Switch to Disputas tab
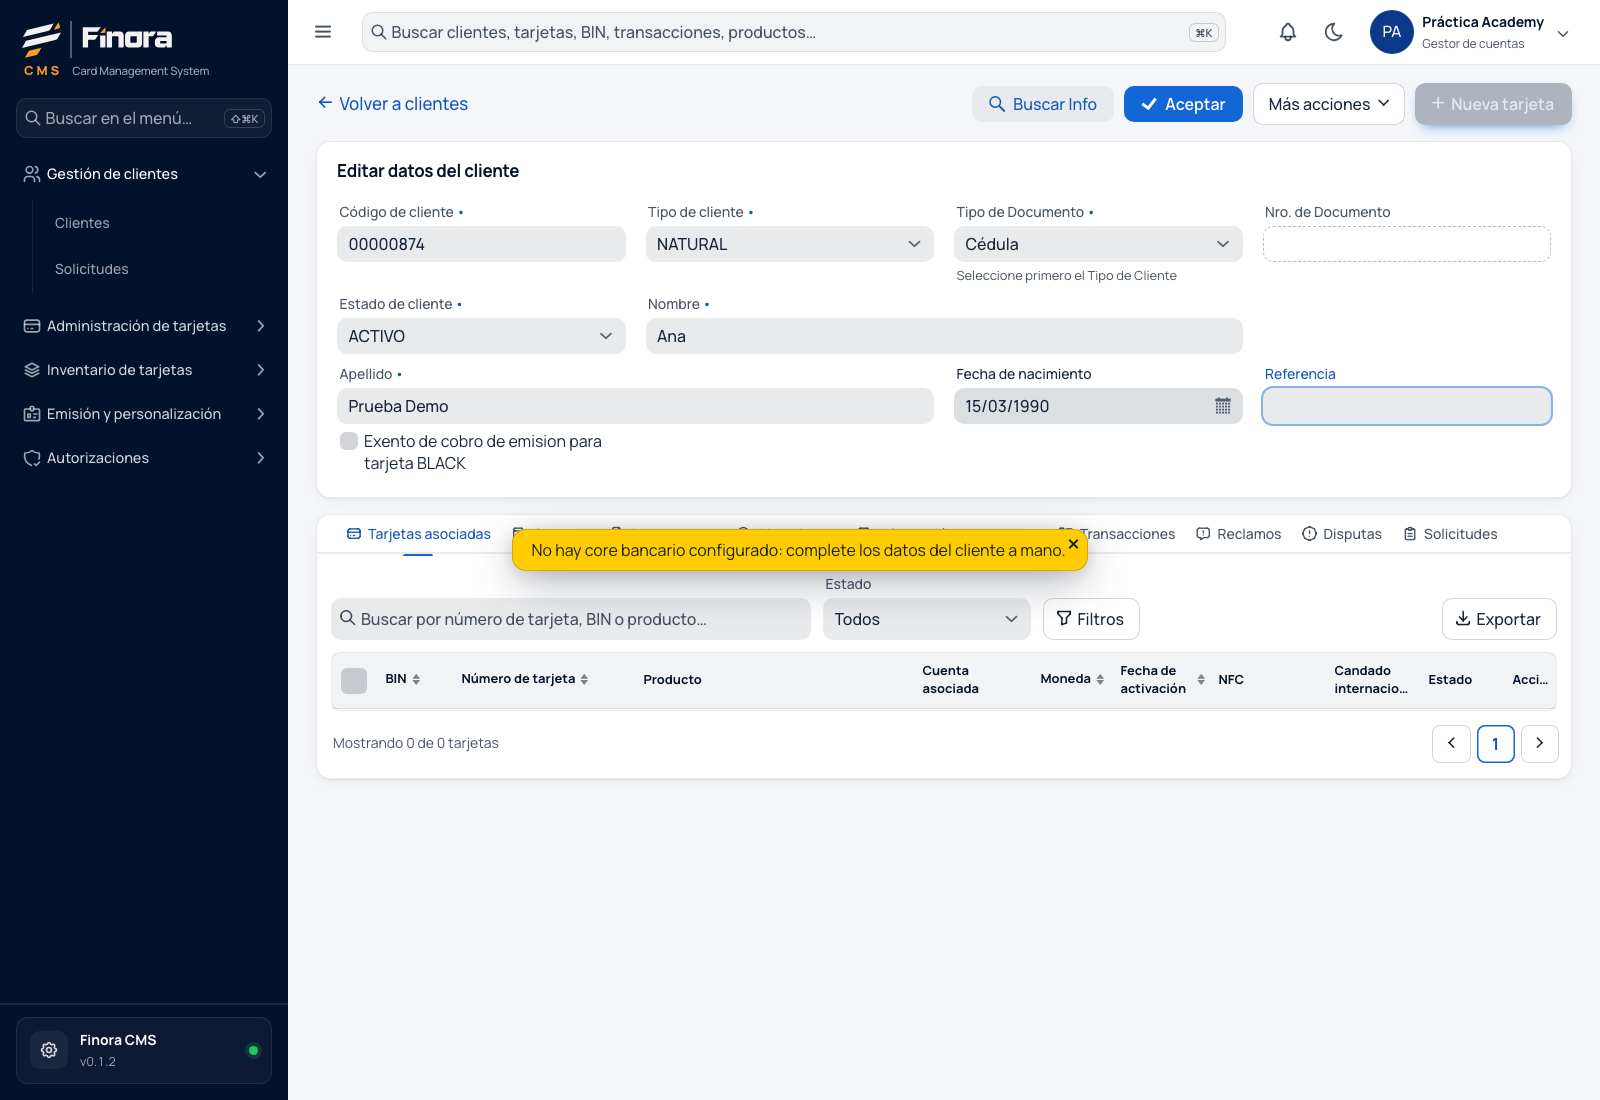1600x1100 pixels. coord(1342,534)
